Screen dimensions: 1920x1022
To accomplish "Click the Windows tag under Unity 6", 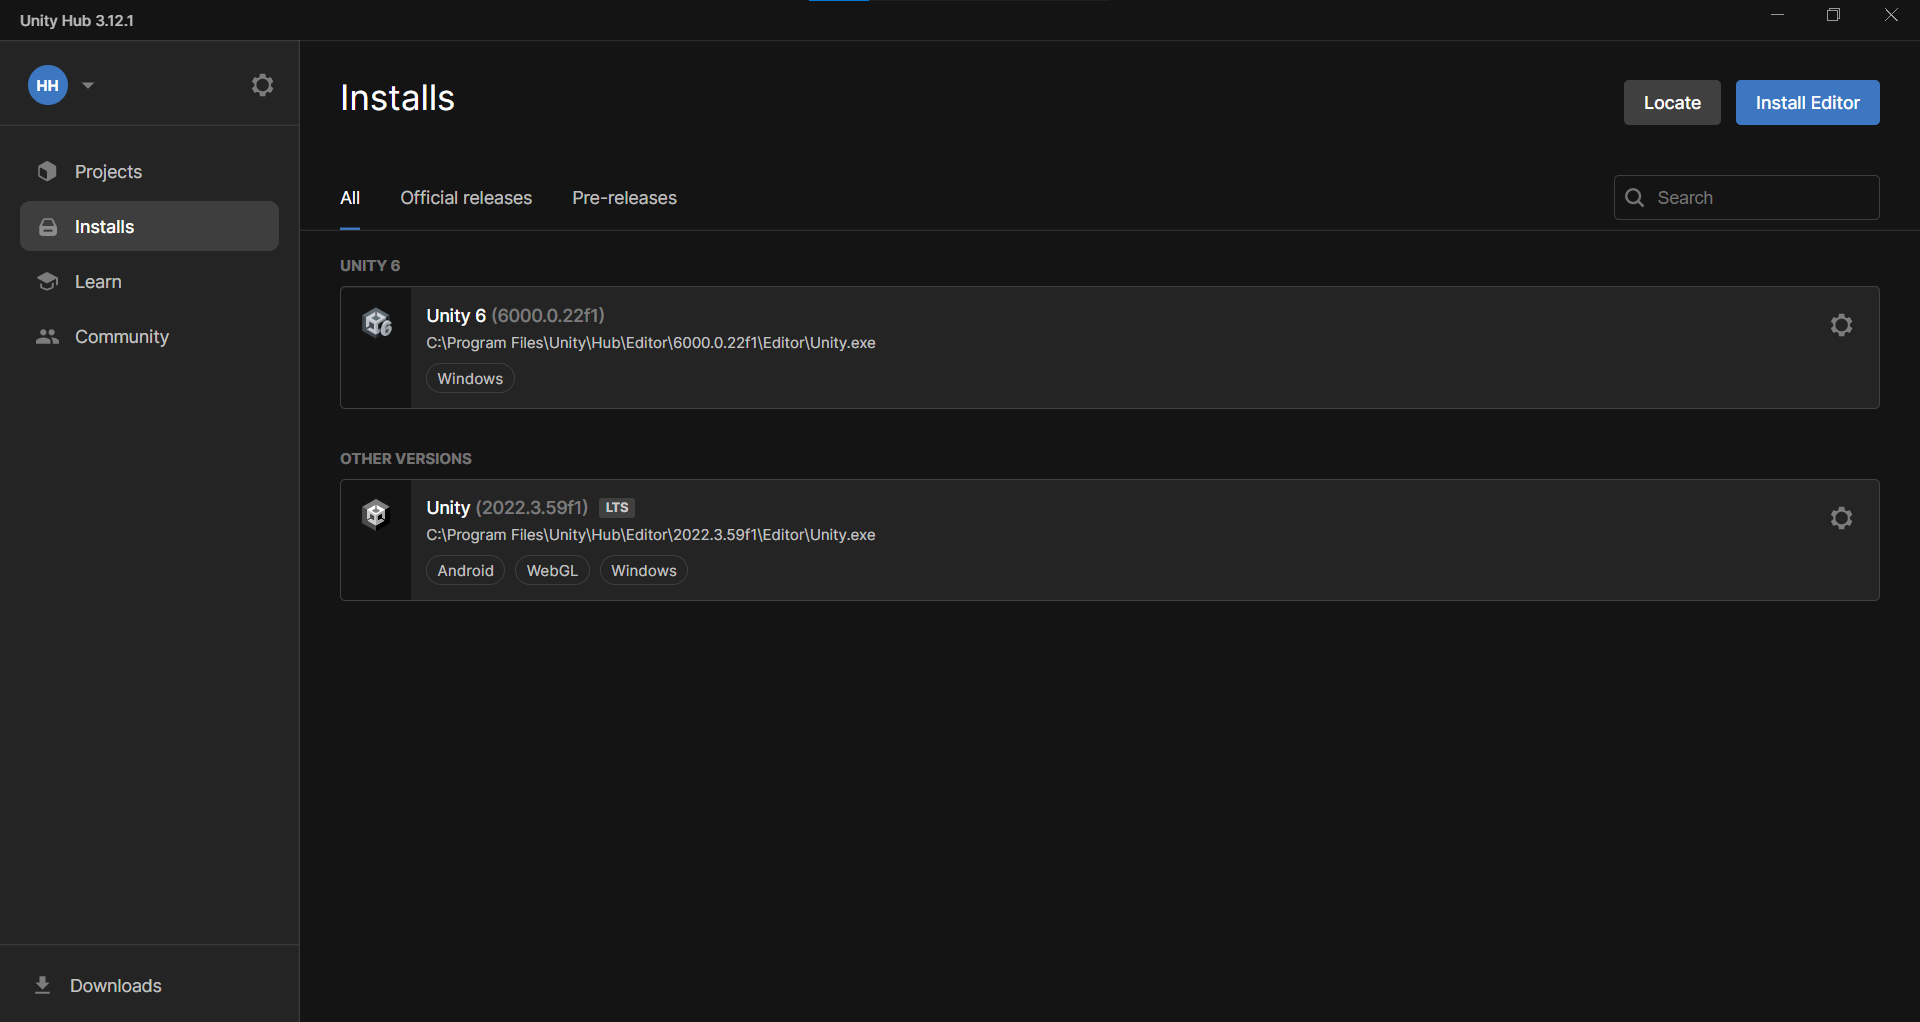I will point(470,378).
